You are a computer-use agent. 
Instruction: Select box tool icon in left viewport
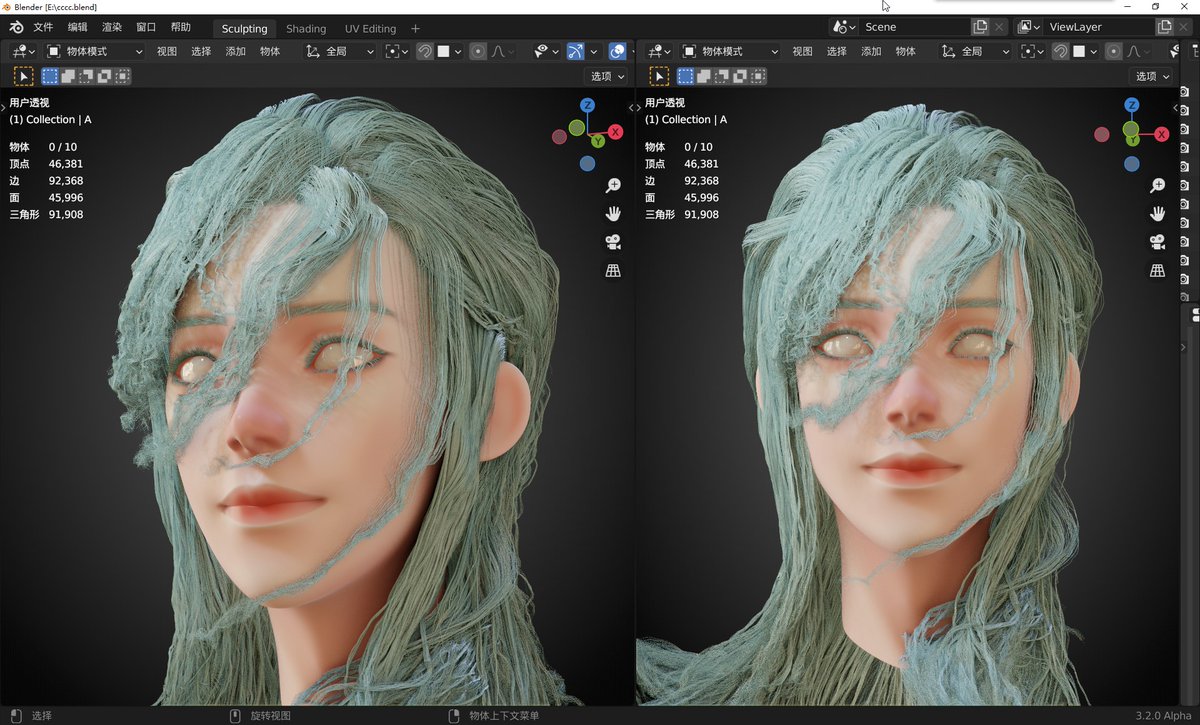[x=23, y=75]
